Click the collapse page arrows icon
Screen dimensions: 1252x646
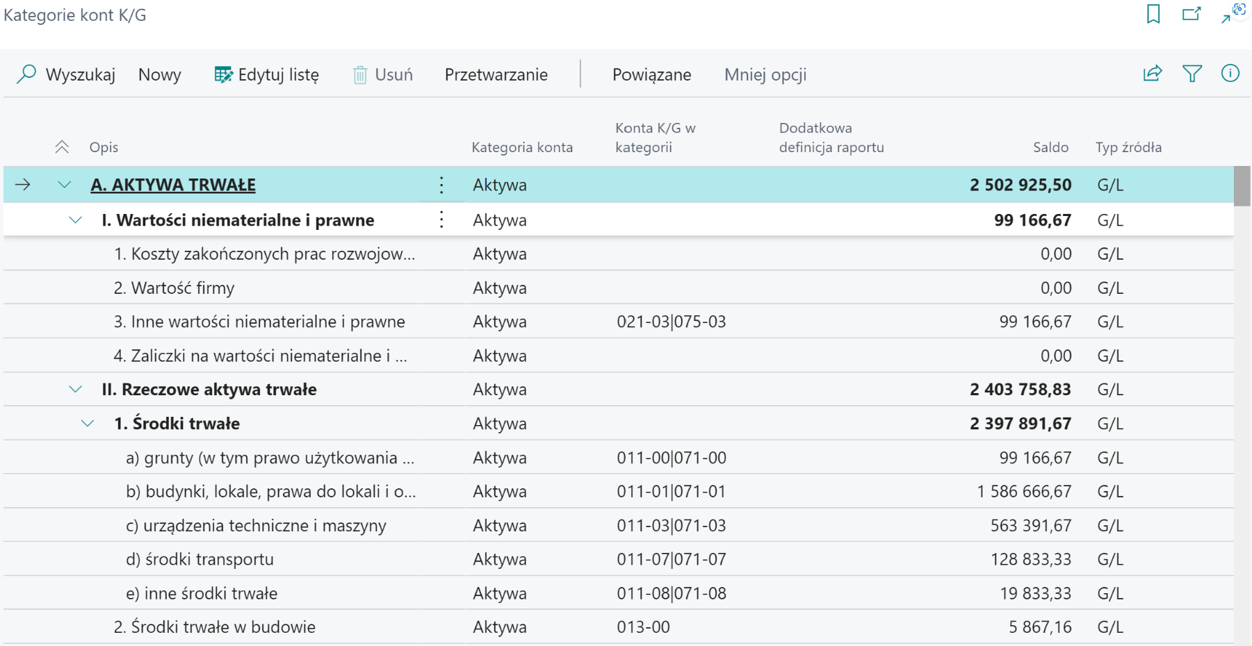pyautogui.click(x=1233, y=14)
